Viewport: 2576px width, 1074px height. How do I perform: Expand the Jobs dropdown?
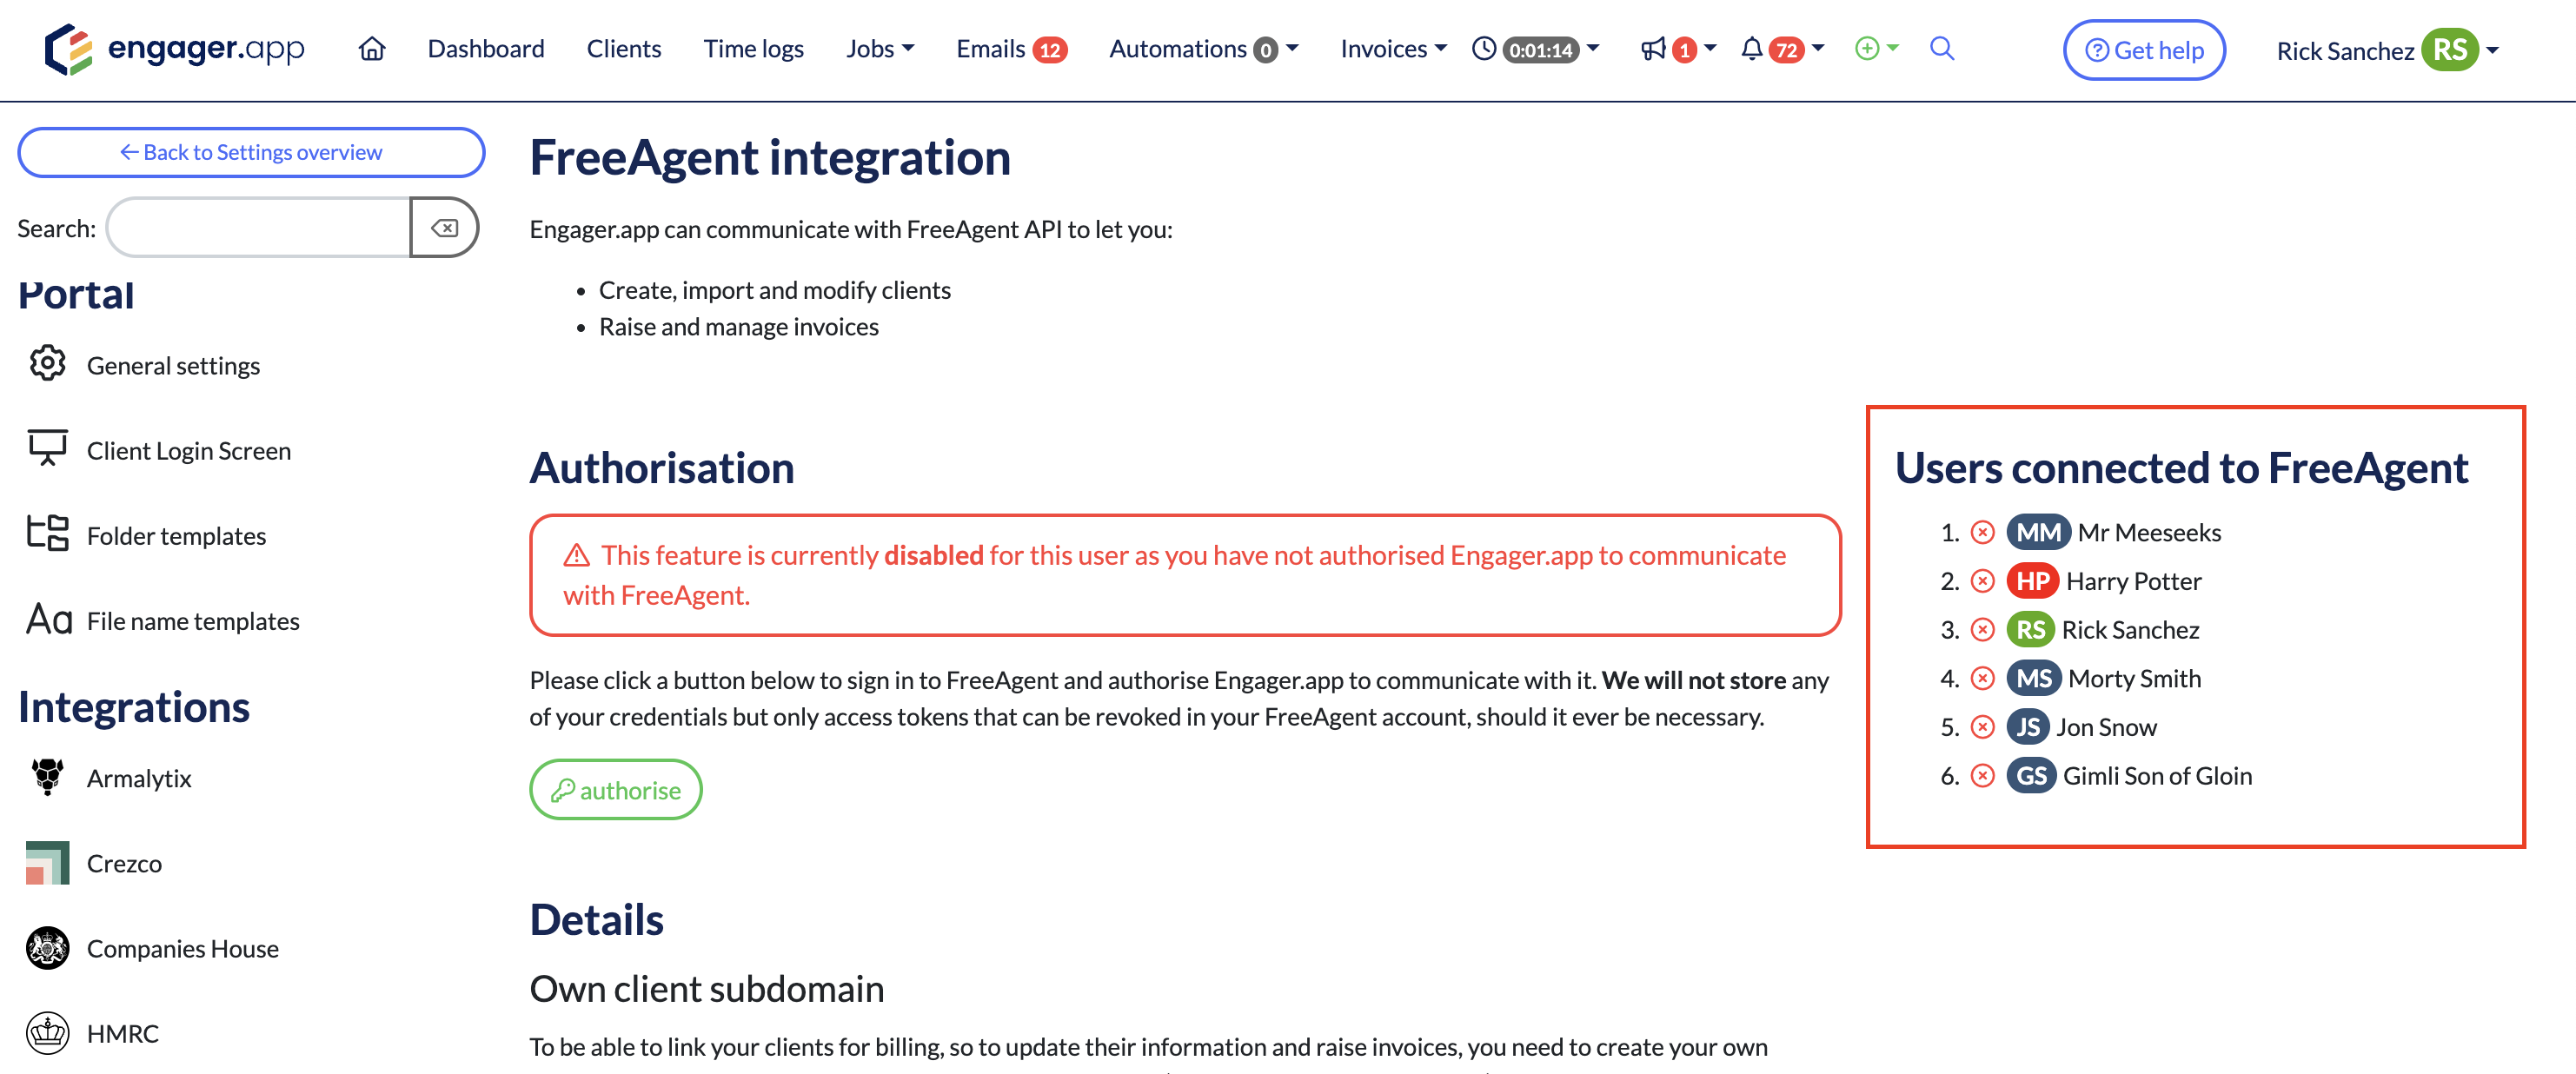pyautogui.click(x=879, y=48)
